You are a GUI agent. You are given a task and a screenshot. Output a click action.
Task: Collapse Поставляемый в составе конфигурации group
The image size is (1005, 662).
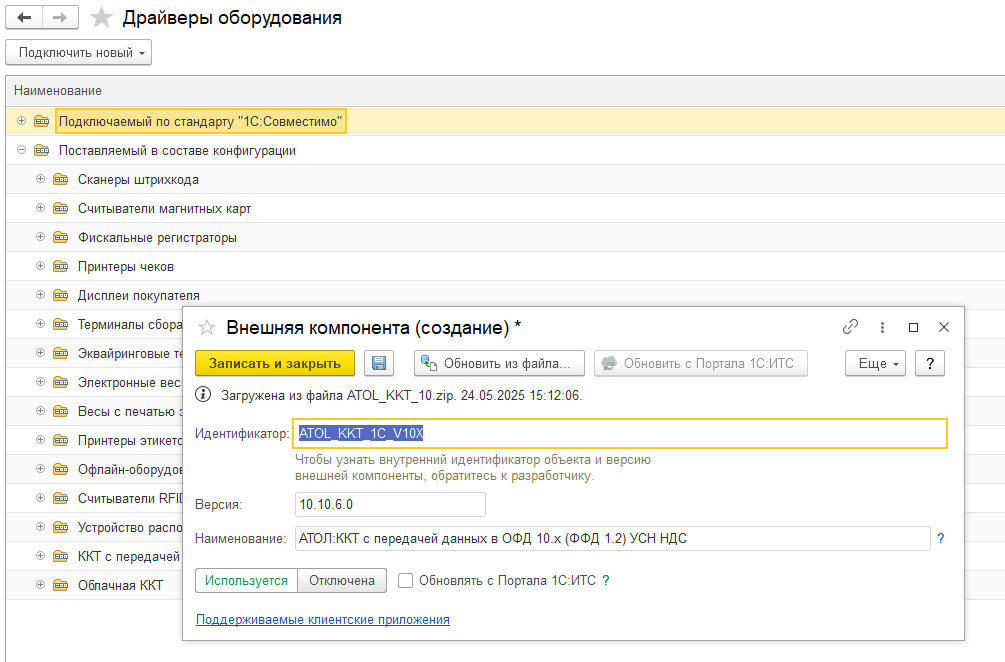click(x=22, y=151)
